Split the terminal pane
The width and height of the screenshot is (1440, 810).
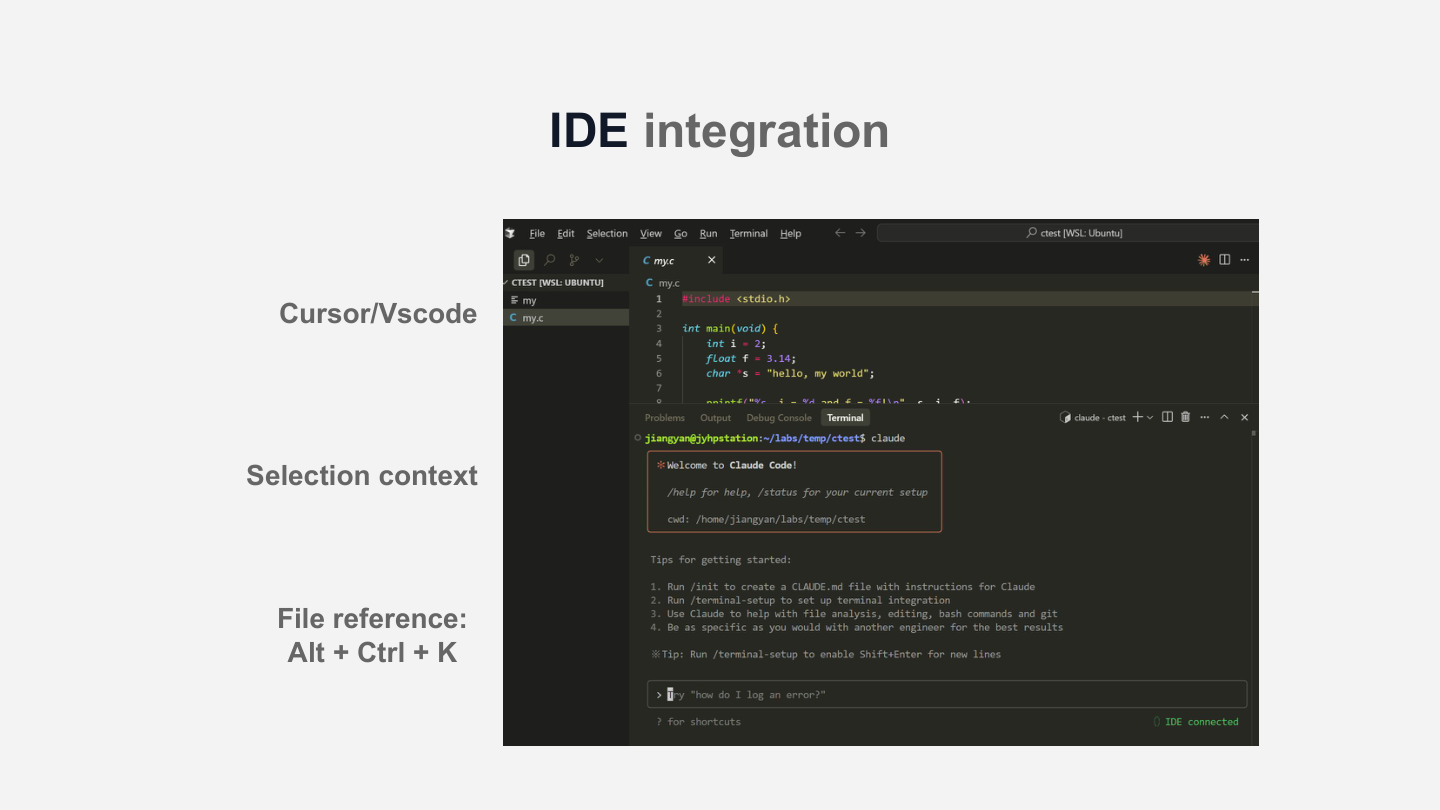click(x=1167, y=418)
